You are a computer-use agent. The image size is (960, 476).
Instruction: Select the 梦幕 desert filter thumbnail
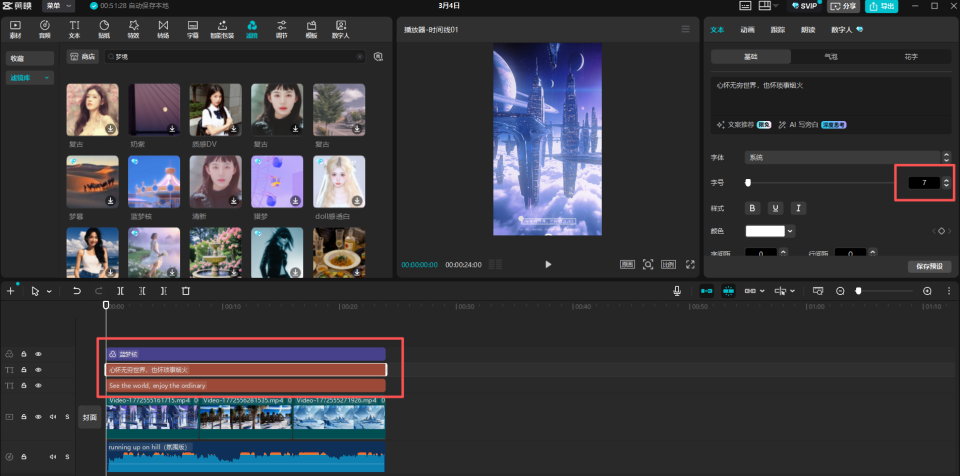point(92,182)
